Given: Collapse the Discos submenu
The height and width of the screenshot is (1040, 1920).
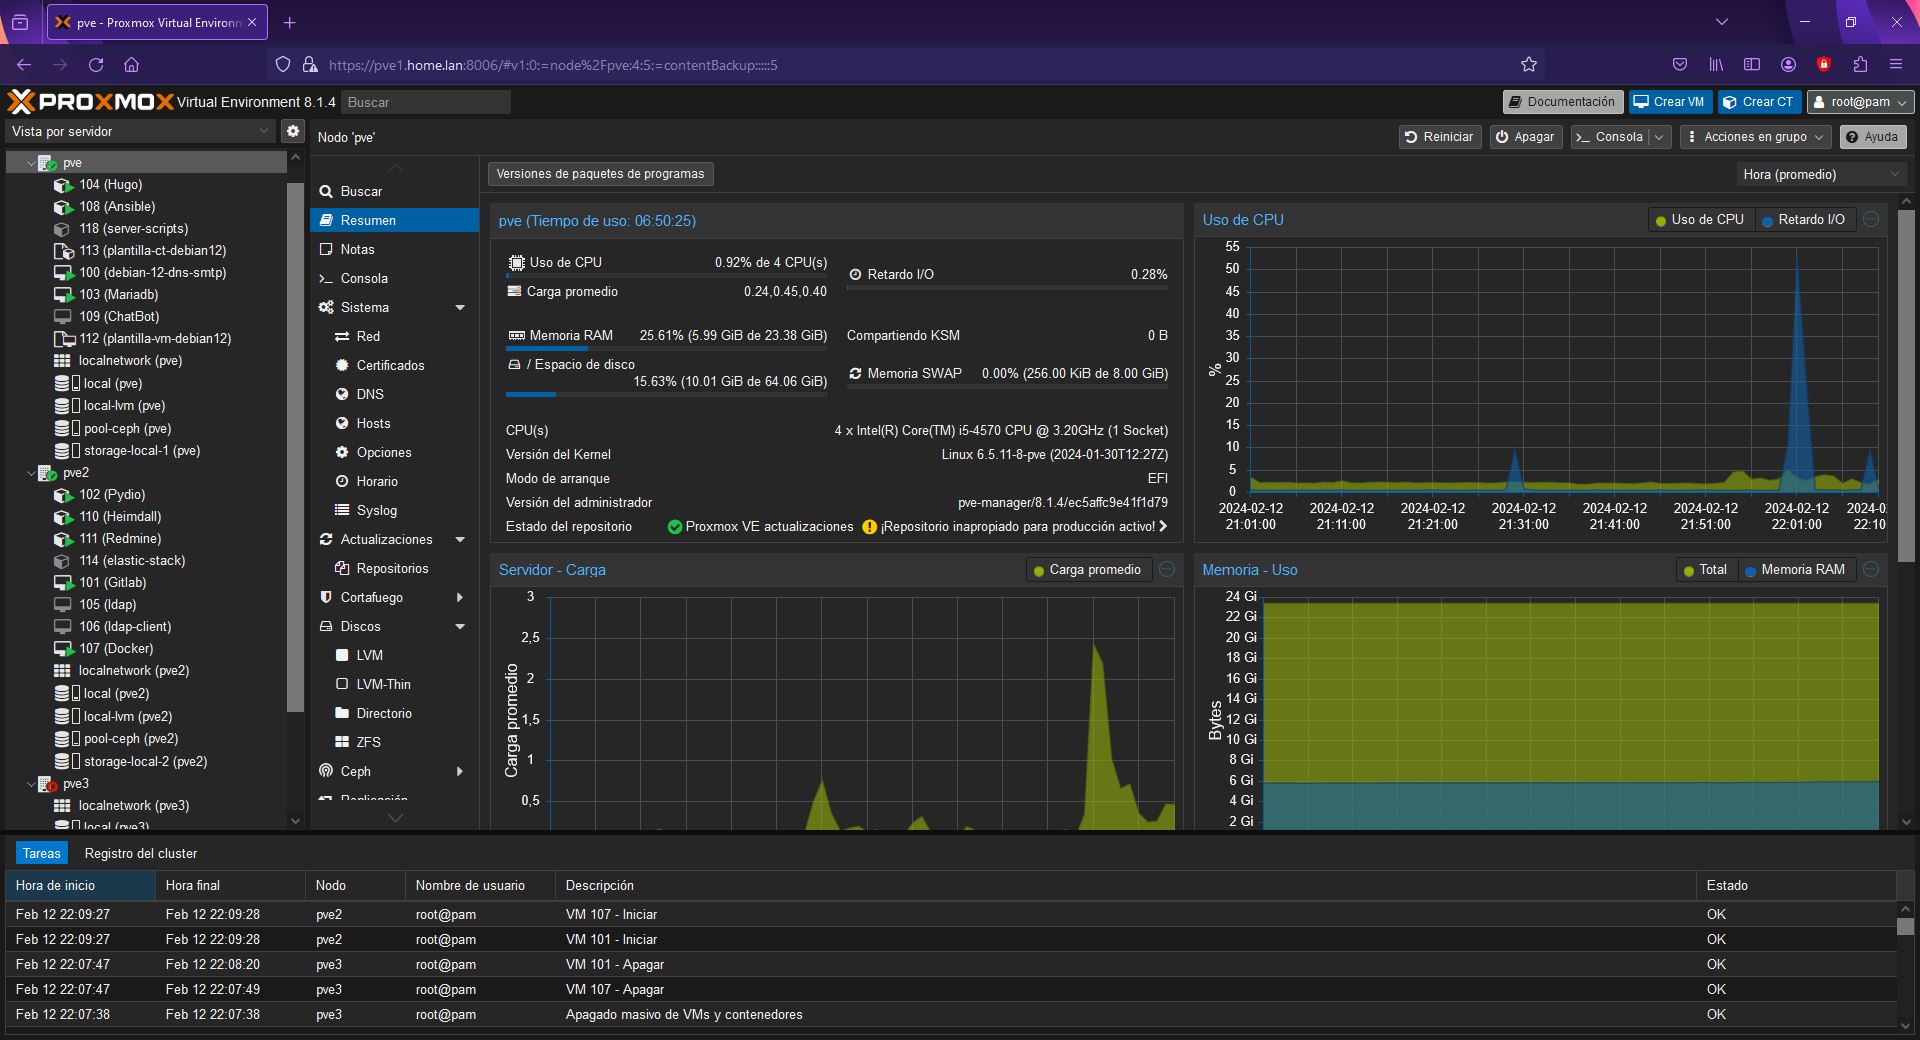Looking at the screenshot, I should (460, 626).
